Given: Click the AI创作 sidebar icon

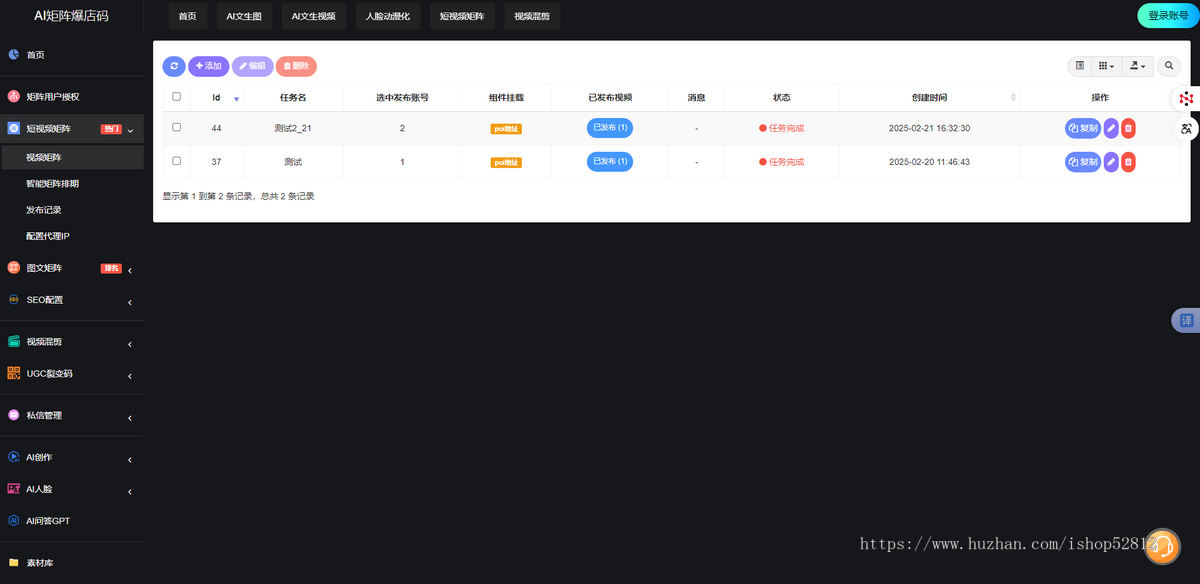Looking at the screenshot, I should tap(14, 457).
